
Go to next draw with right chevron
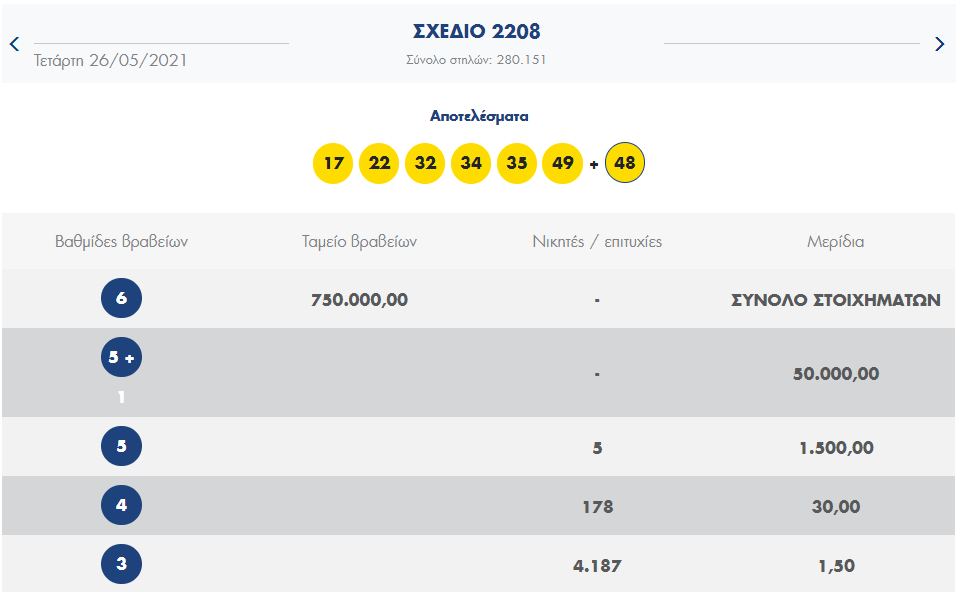tap(939, 44)
